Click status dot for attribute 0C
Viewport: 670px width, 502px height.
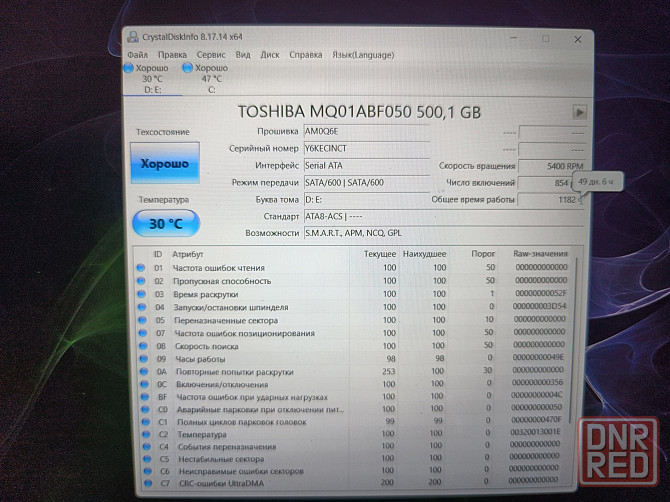click(x=145, y=384)
